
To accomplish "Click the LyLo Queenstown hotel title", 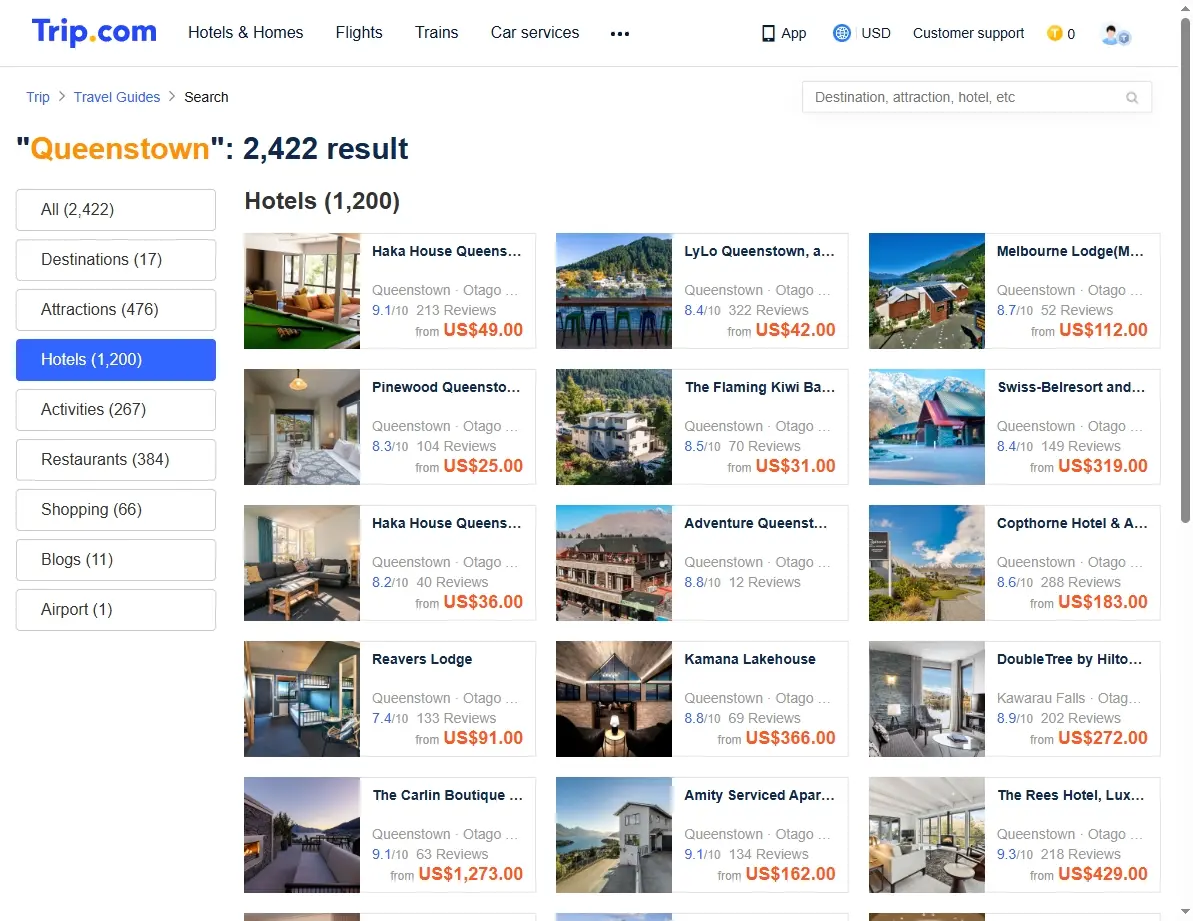I will (x=759, y=251).
